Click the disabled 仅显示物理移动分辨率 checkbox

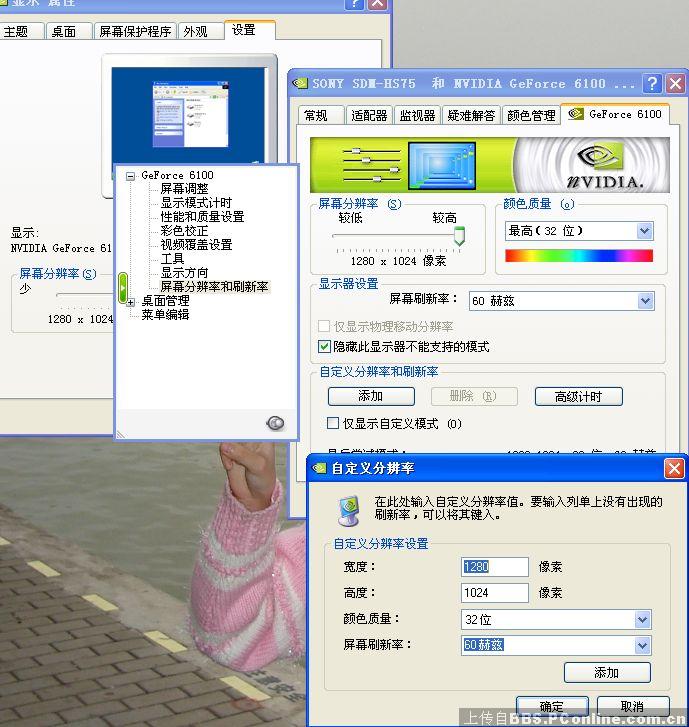pos(324,326)
